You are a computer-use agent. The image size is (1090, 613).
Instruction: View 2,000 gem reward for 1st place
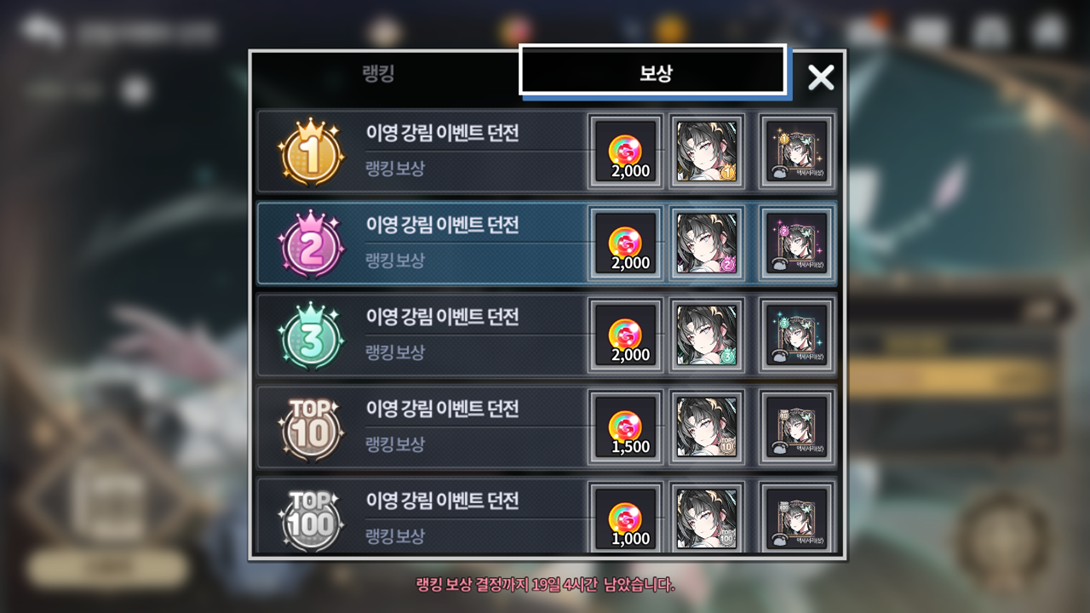click(626, 152)
